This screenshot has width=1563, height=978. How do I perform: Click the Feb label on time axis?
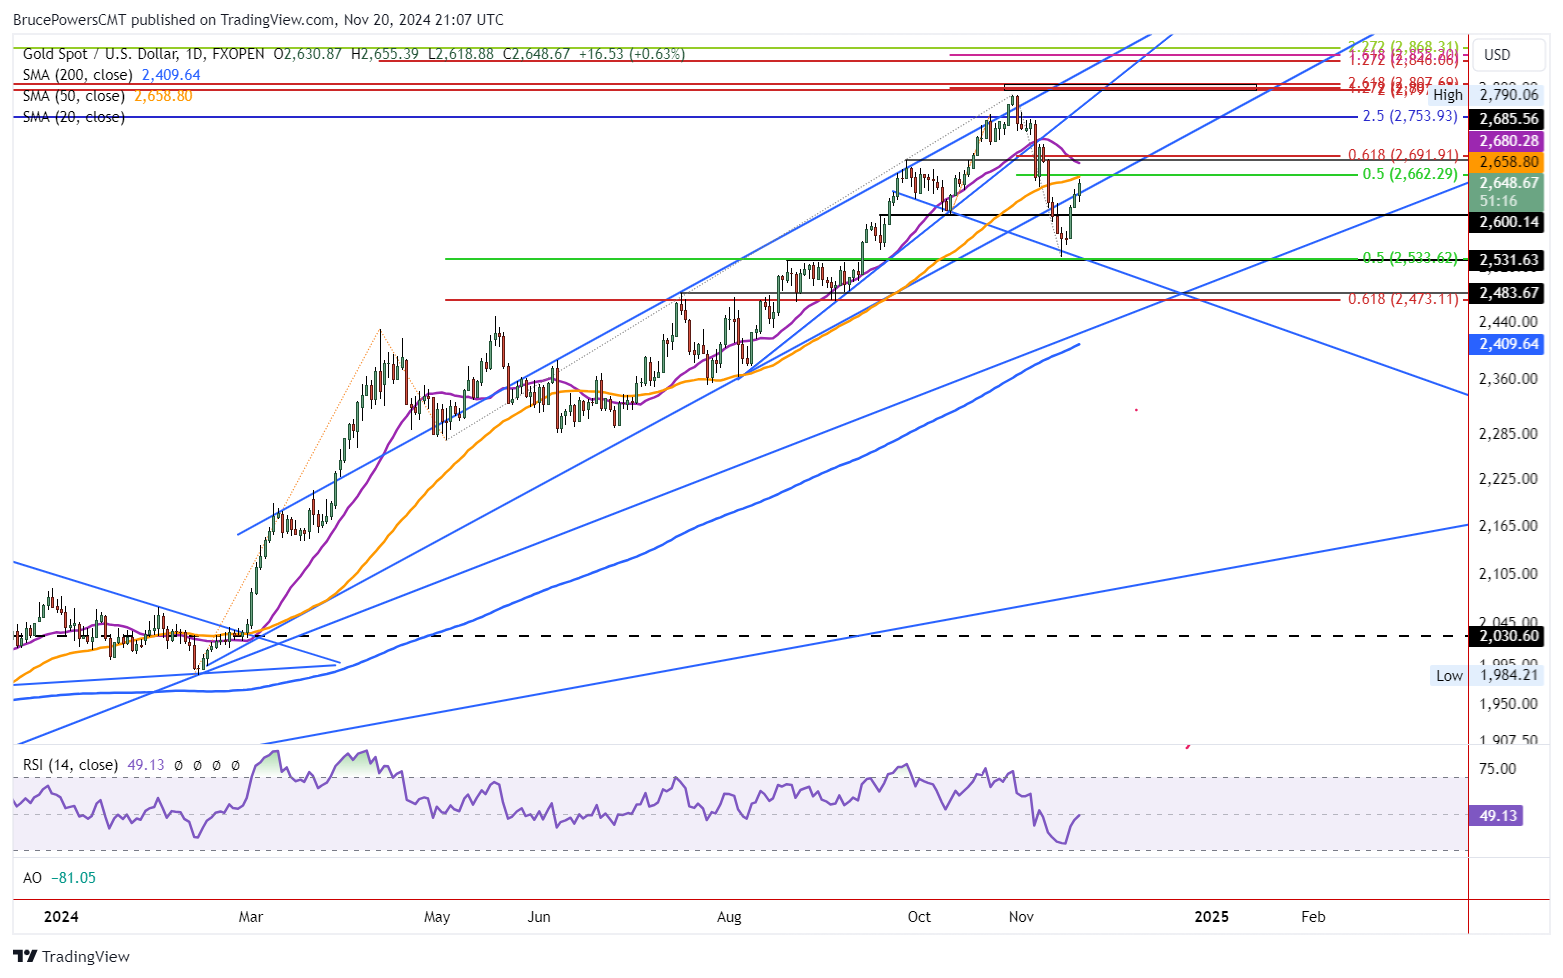tap(1313, 916)
